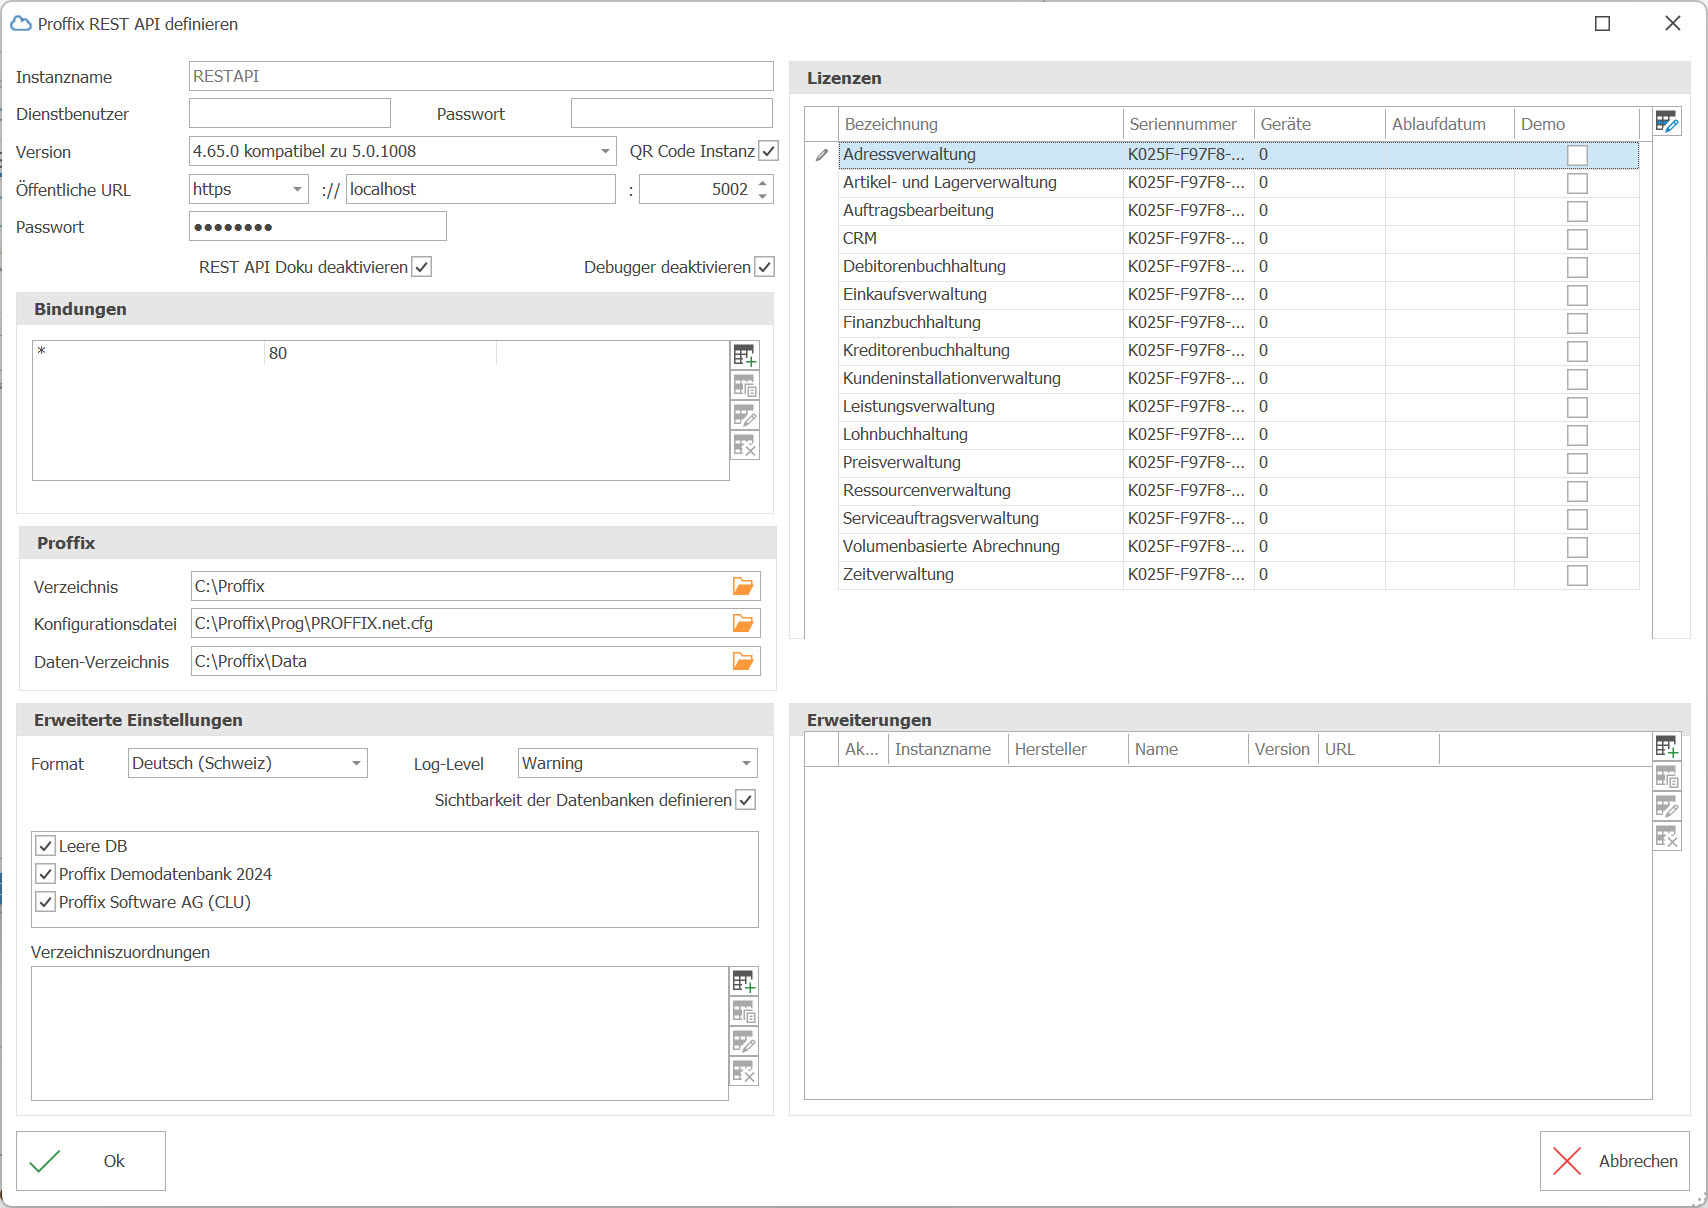The image size is (1708, 1208).
Task: Edit the selected binding in Bindungen
Action: (x=745, y=415)
